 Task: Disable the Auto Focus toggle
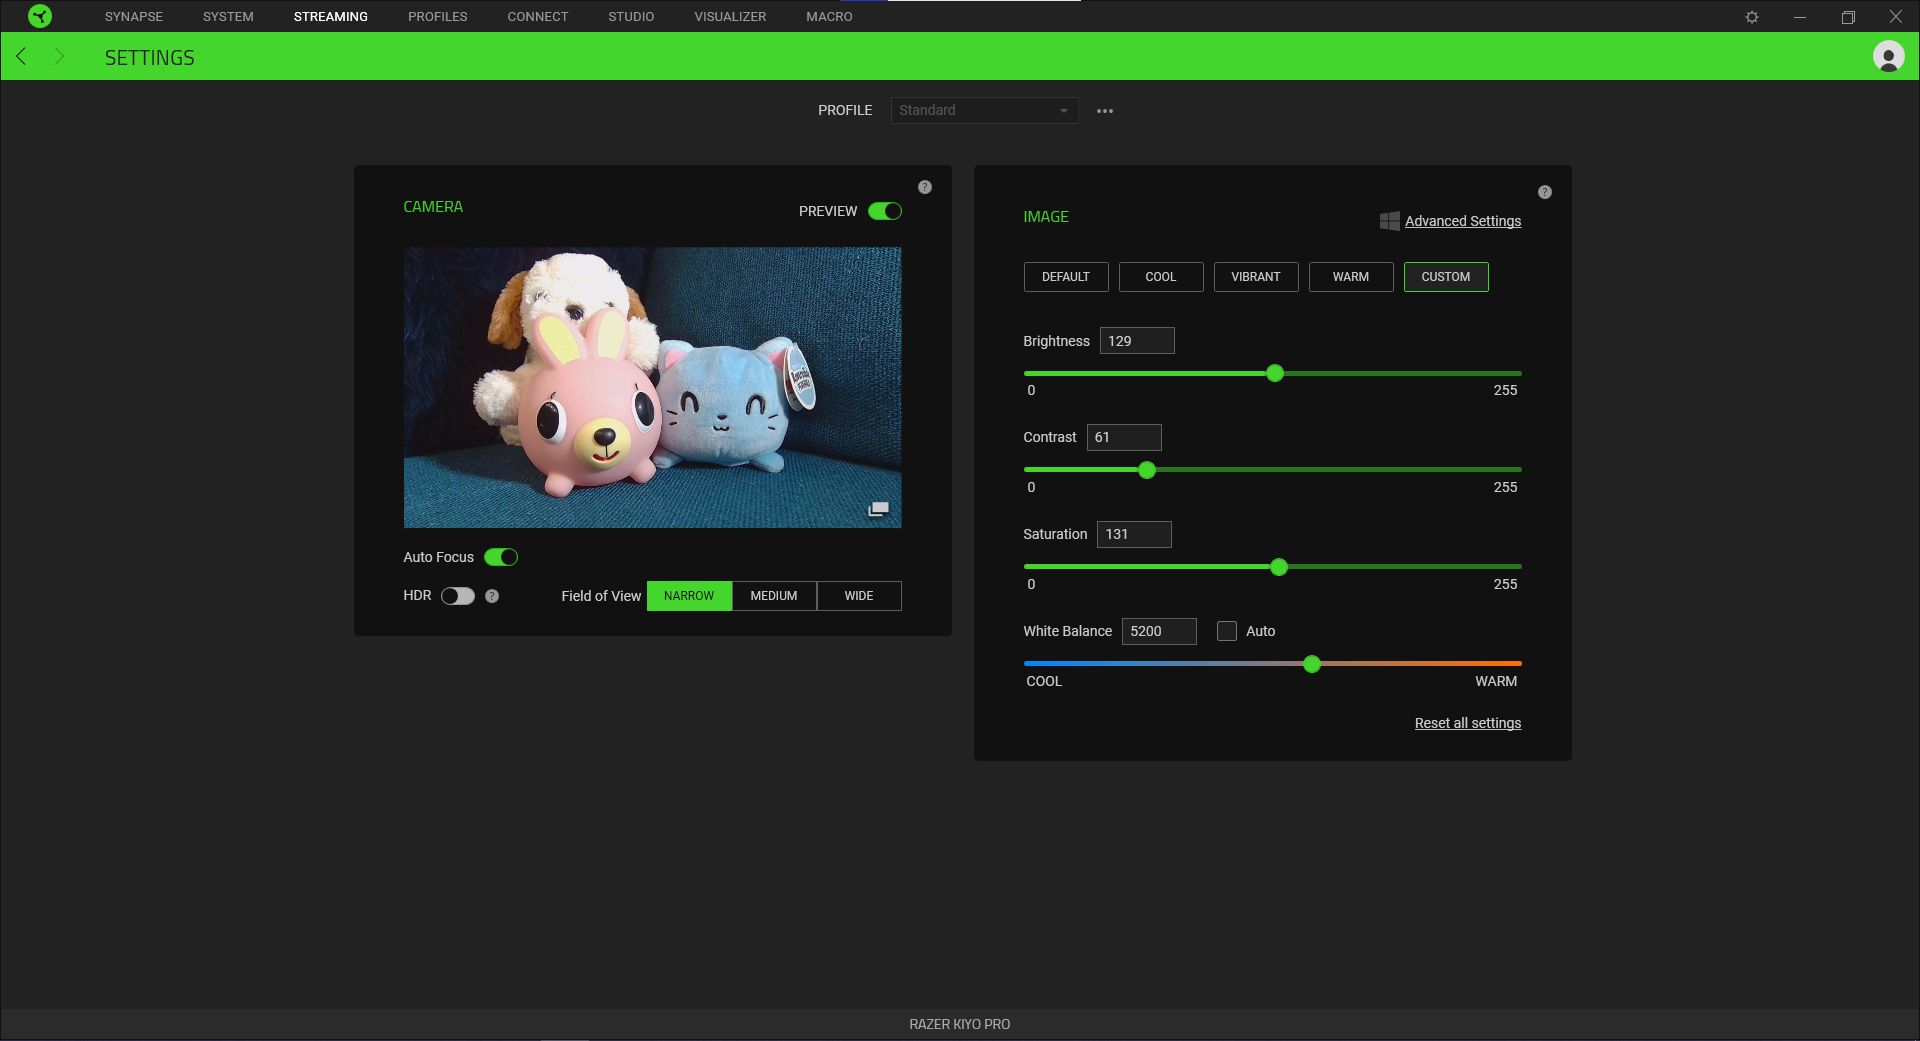[x=501, y=557]
